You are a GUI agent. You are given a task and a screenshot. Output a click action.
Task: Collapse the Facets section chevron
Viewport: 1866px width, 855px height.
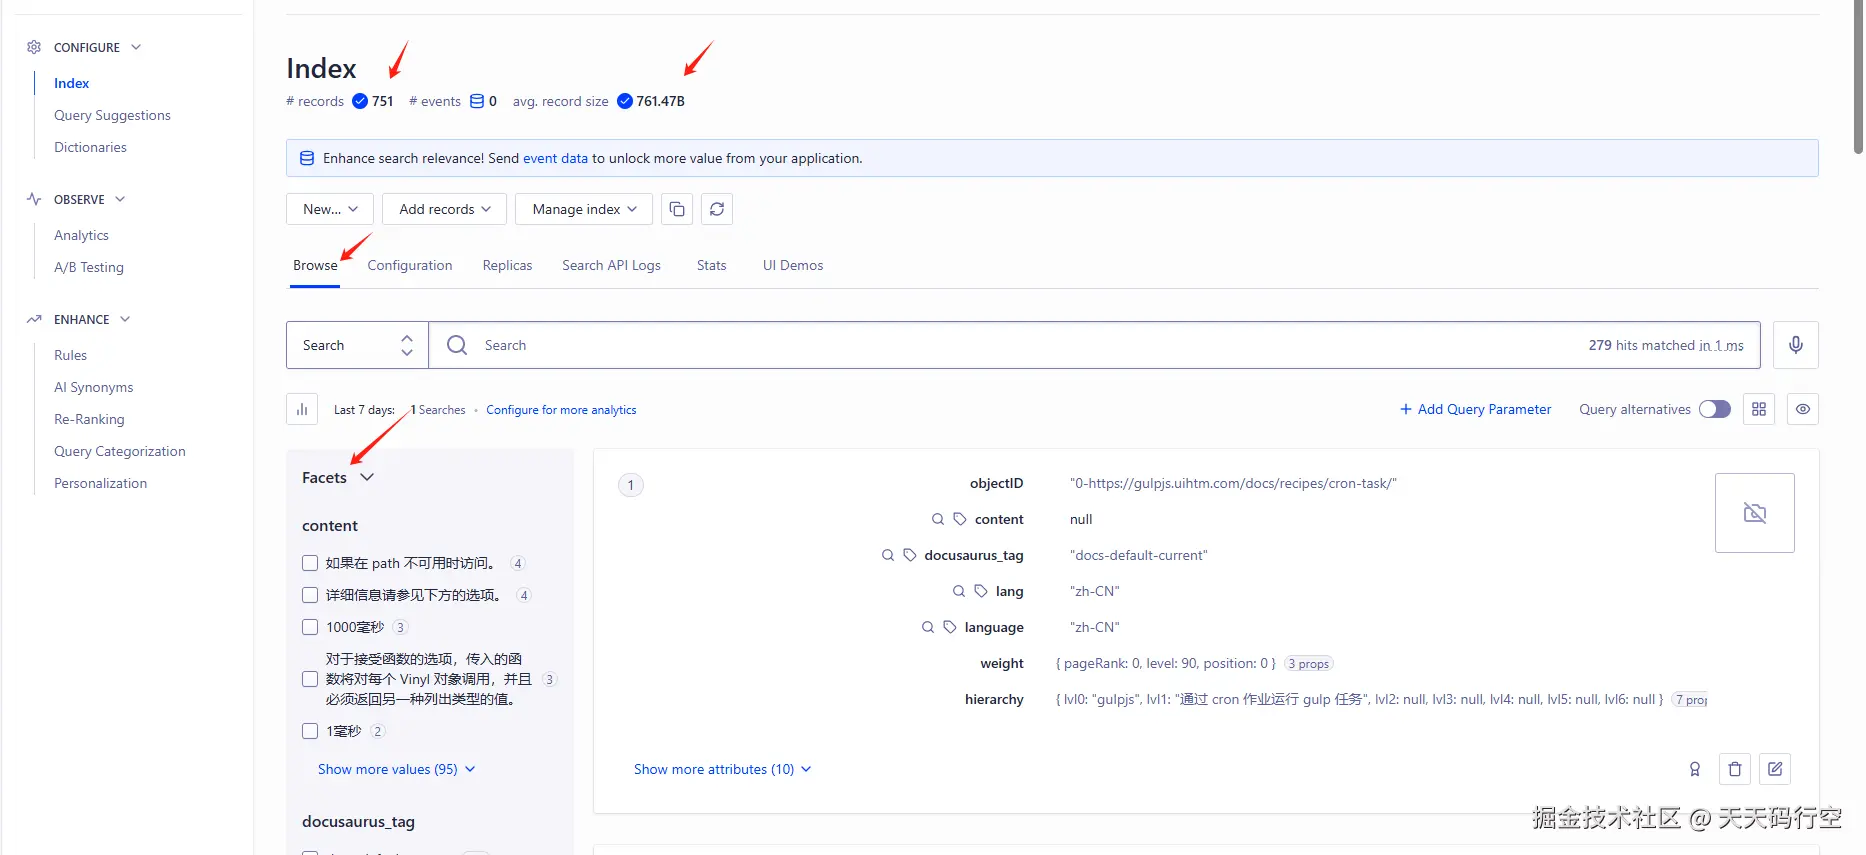[x=367, y=477]
